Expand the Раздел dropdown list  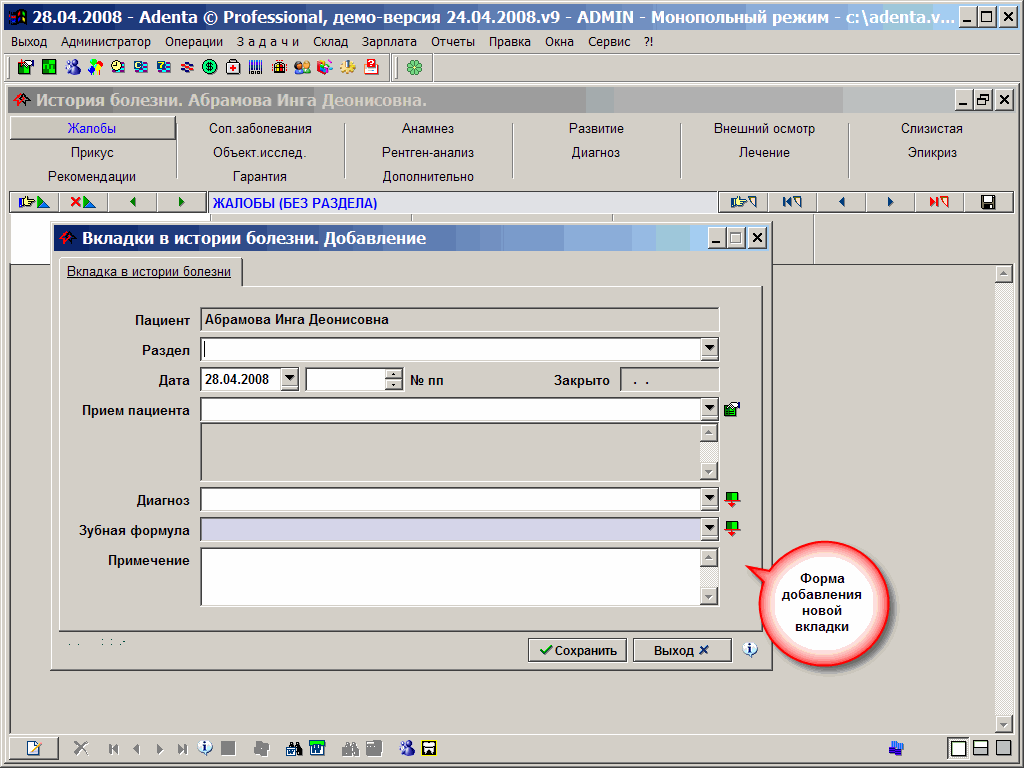pyautogui.click(x=709, y=349)
